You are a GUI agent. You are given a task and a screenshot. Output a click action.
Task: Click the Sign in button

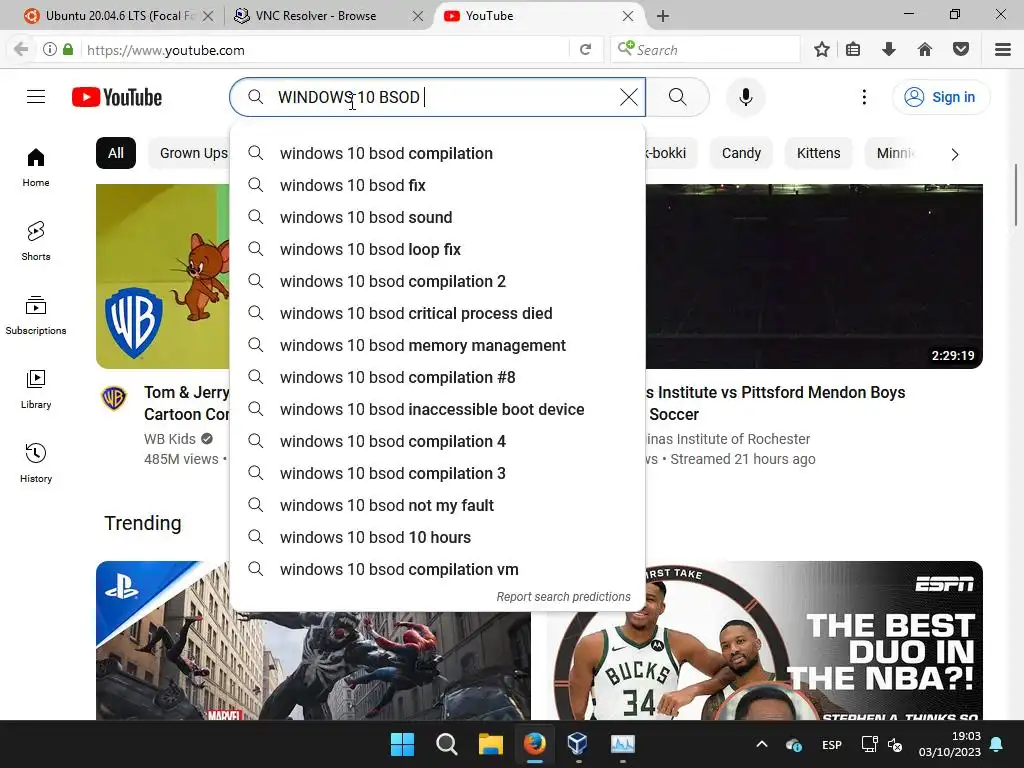[x=940, y=97]
